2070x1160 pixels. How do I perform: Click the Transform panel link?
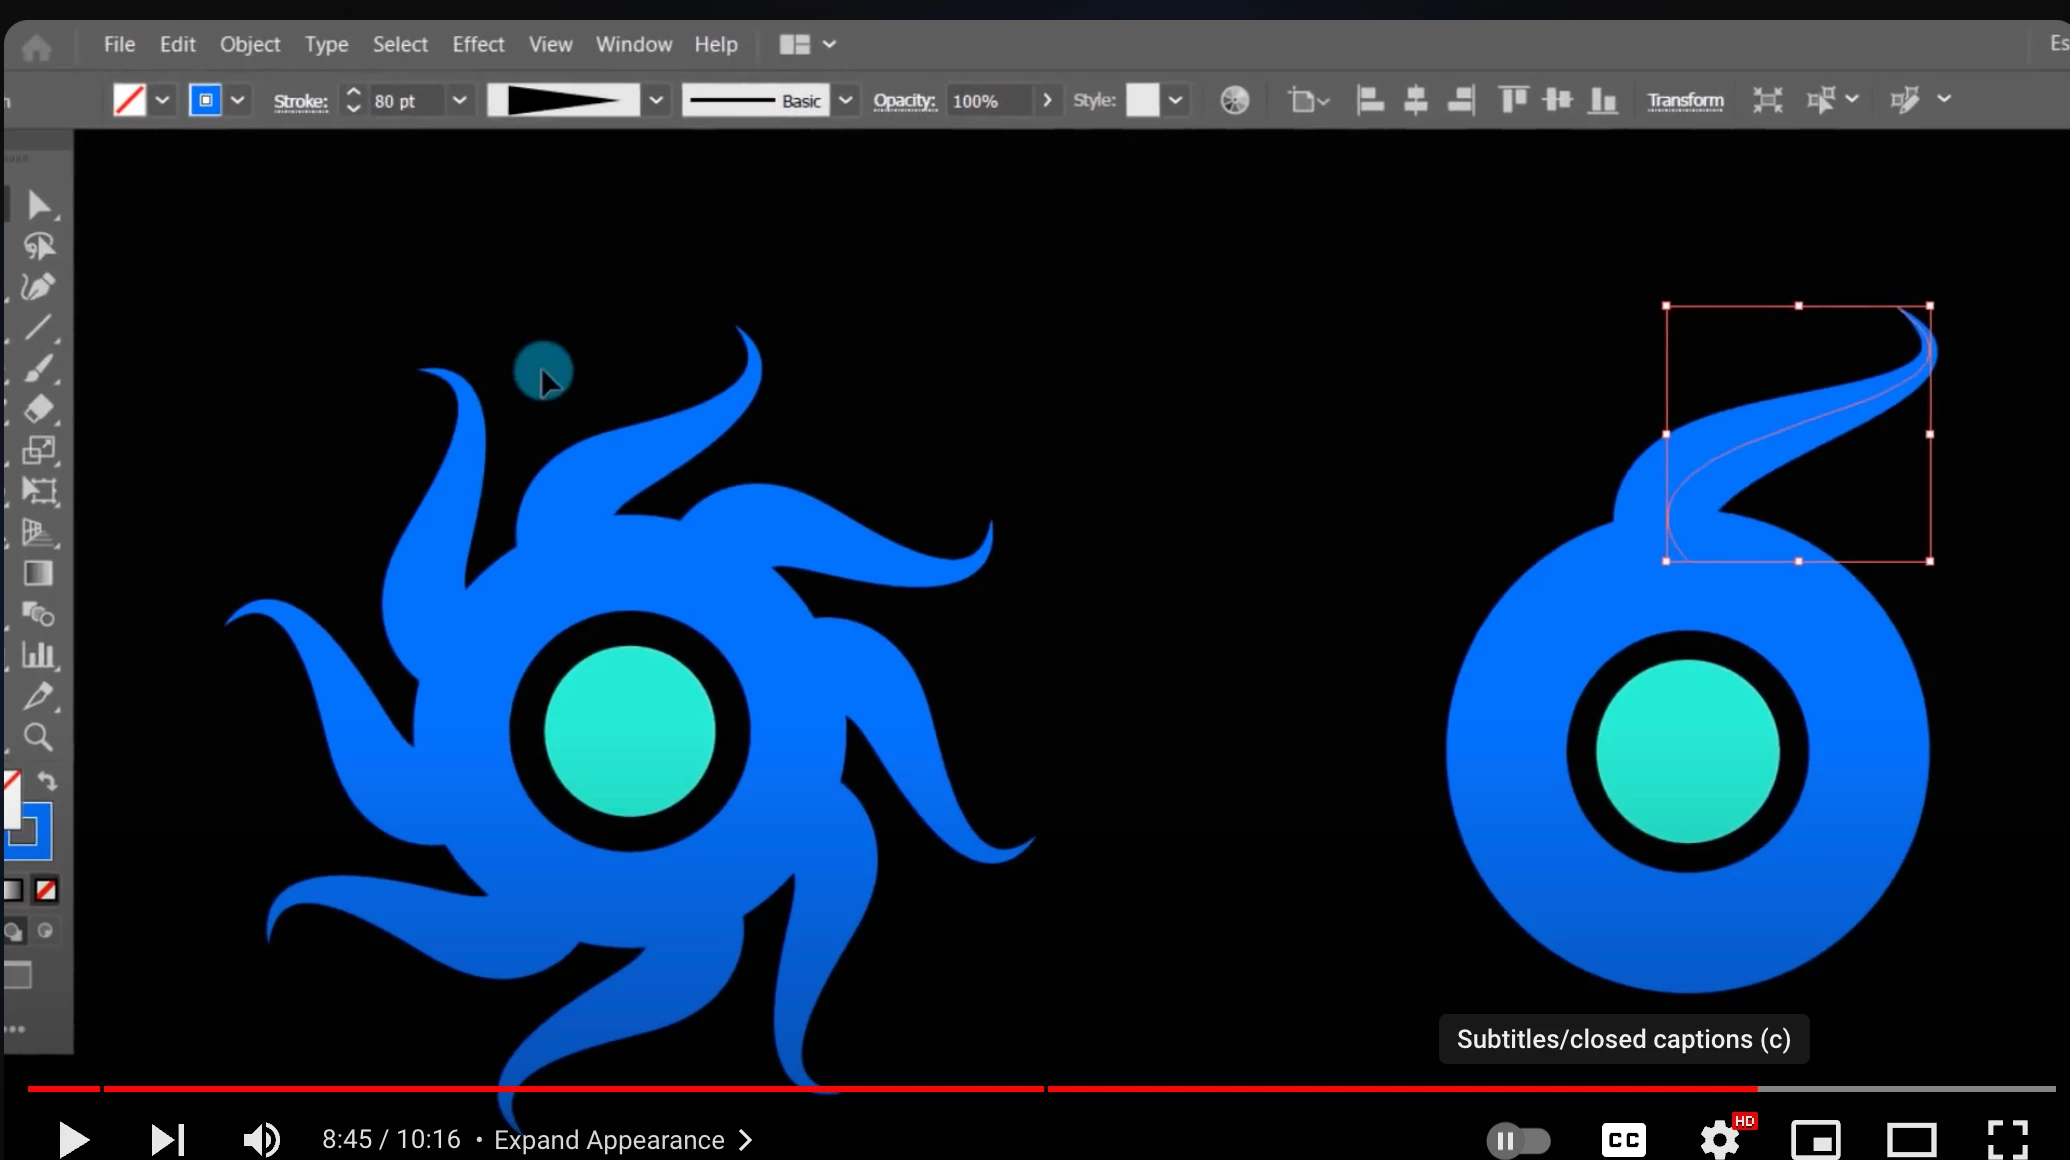point(1685,100)
